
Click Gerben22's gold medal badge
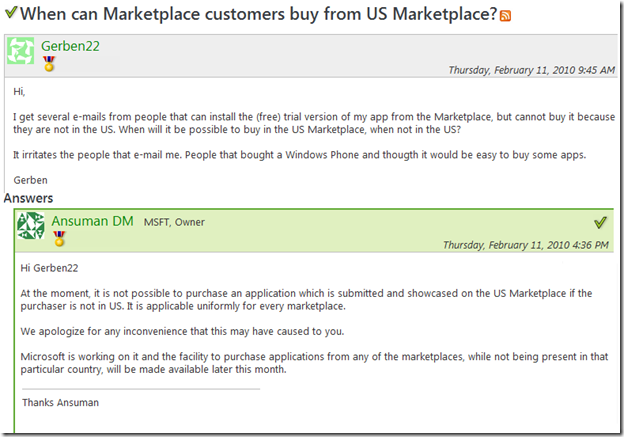pos(49,64)
